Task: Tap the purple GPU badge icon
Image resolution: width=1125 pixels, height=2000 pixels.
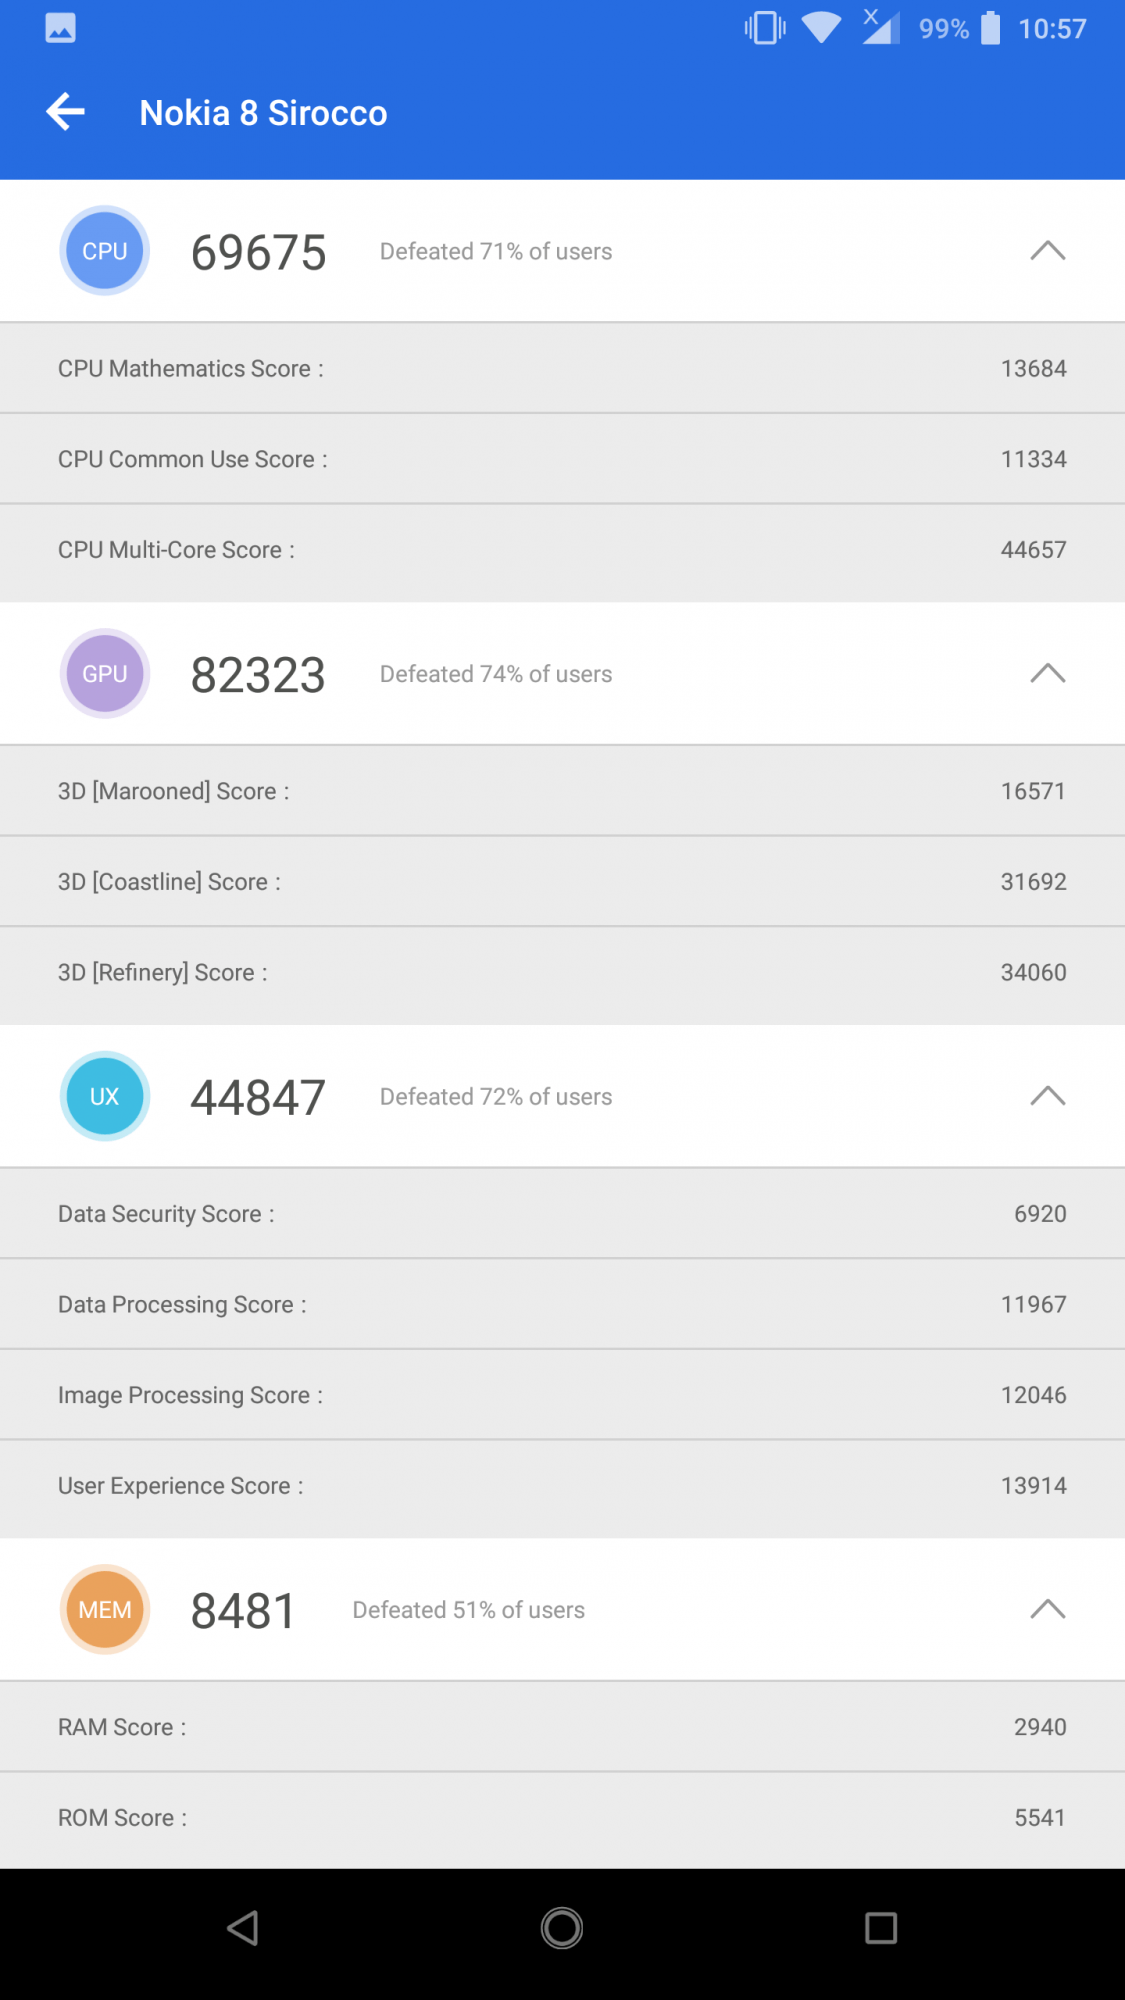Action: tap(105, 674)
